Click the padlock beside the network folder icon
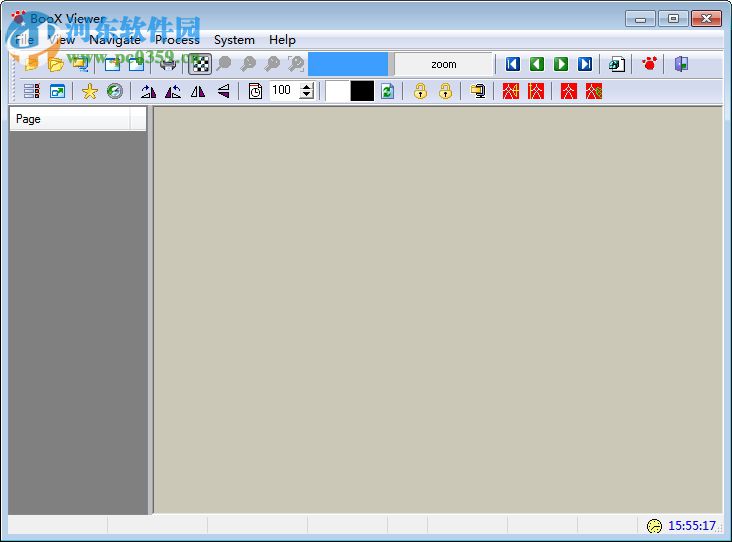The height and width of the screenshot is (542, 732). point(446,91)
